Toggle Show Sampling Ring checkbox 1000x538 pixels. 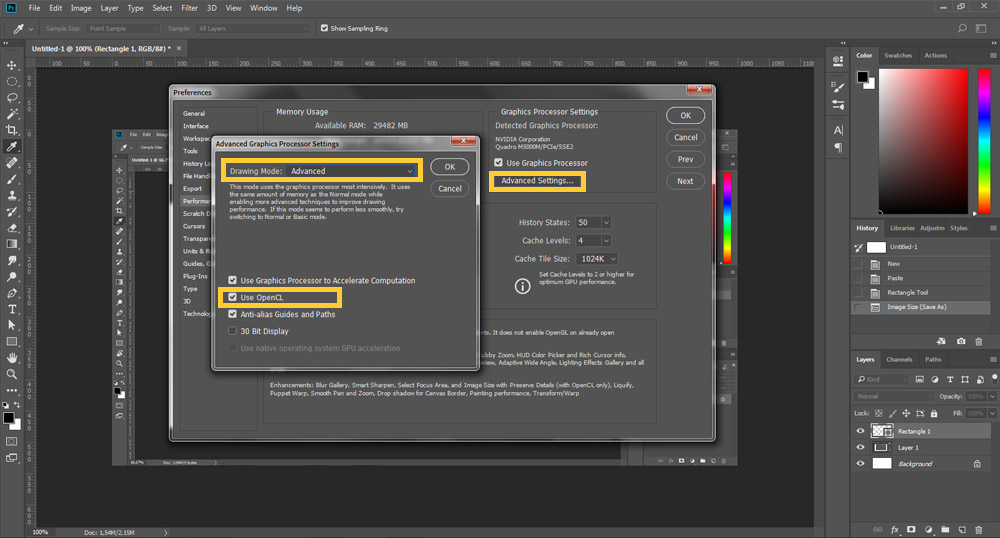point(325,28)
